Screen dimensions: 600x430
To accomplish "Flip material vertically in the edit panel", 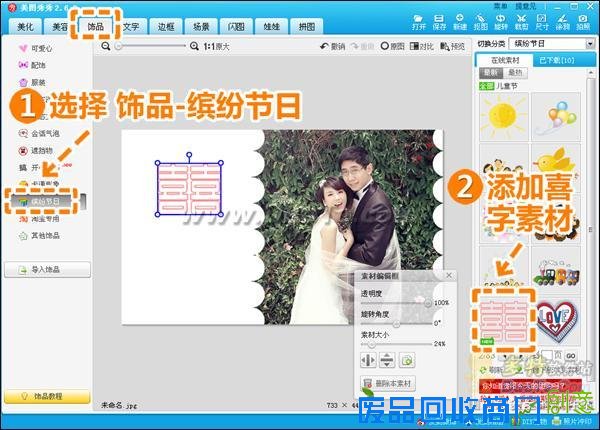I will [x=387, y=359].
